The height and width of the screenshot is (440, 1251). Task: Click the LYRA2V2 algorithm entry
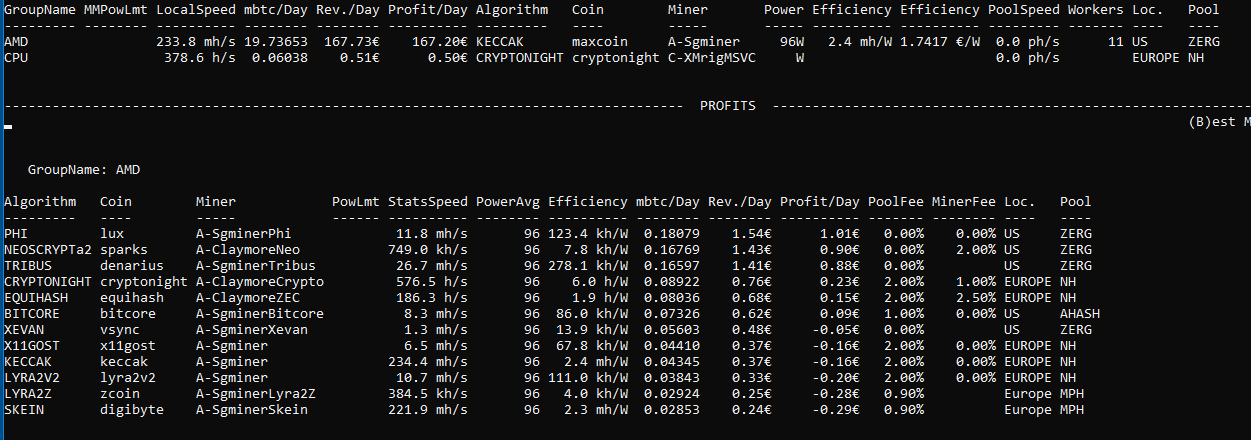coord(32,378)
